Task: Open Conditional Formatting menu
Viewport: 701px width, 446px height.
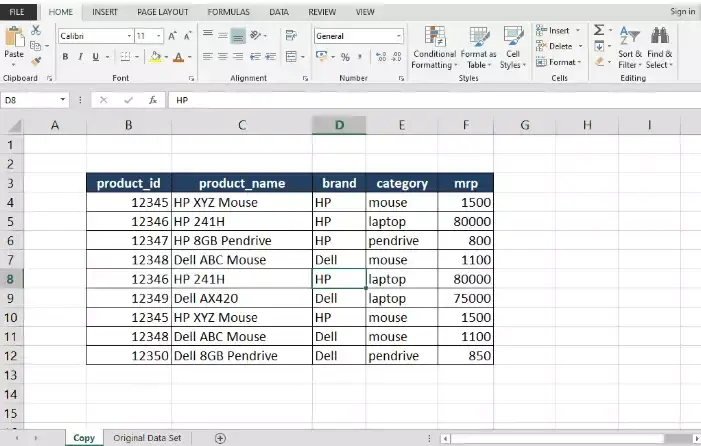Action: pyautogui.click(x=434, y=48)
